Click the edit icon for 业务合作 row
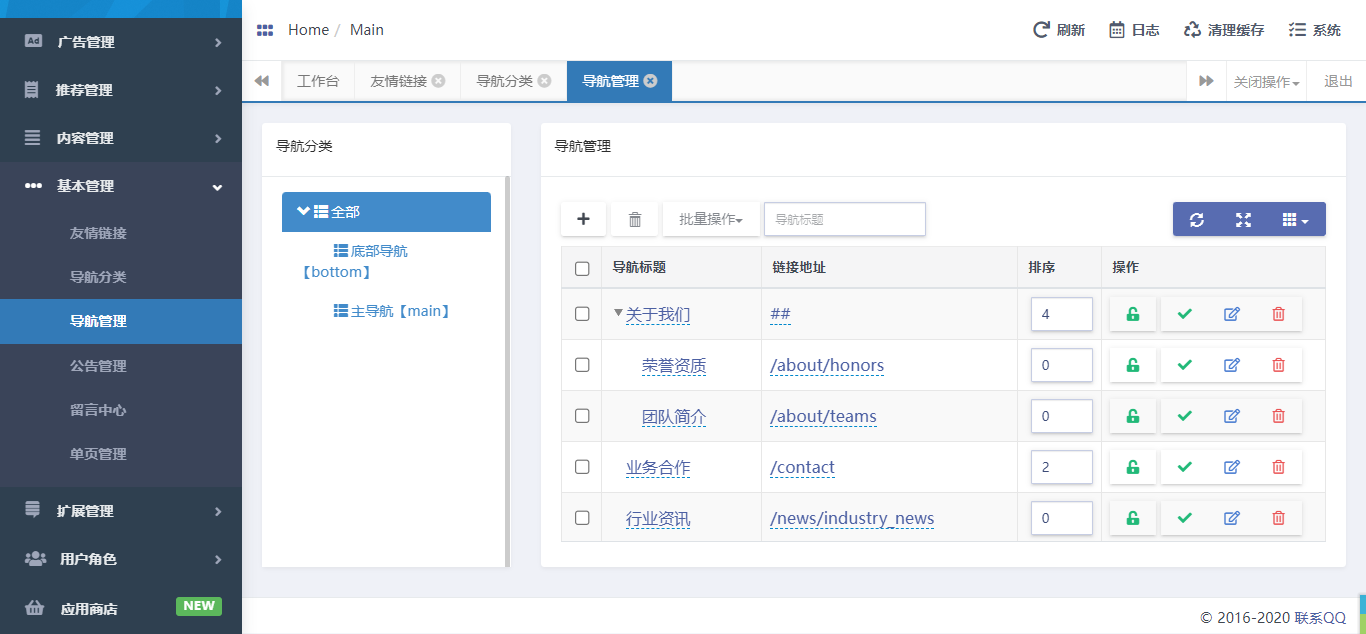 pyautogui.click(x=1231, y=467)
